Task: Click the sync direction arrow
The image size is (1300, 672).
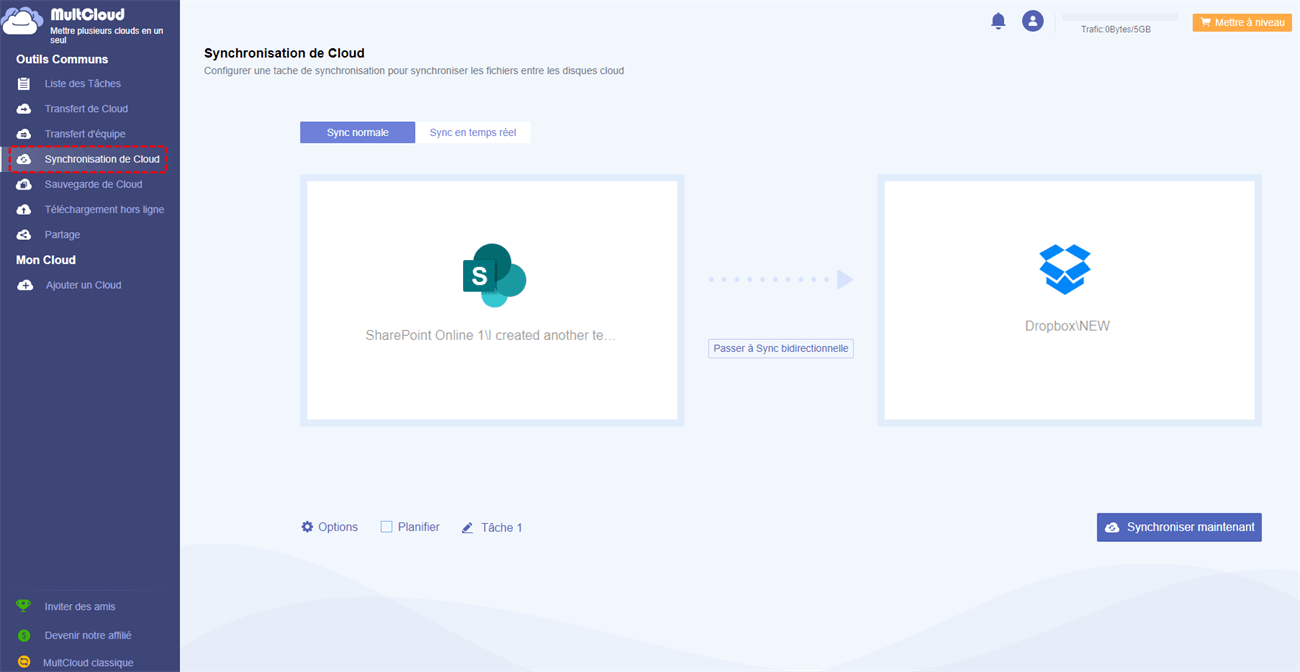Action: (x=781, y=280)
